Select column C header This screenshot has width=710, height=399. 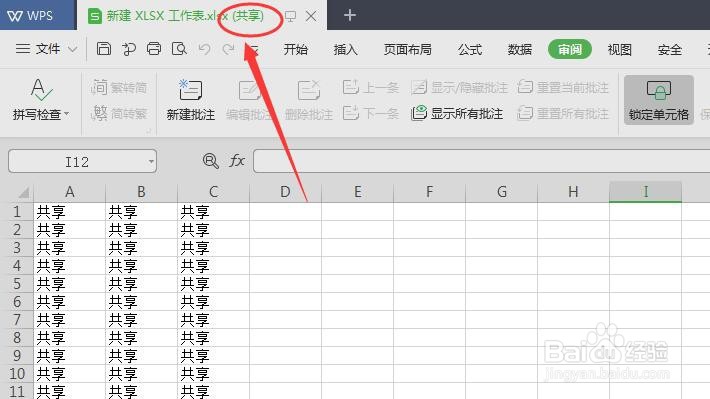tap(213, 192)
